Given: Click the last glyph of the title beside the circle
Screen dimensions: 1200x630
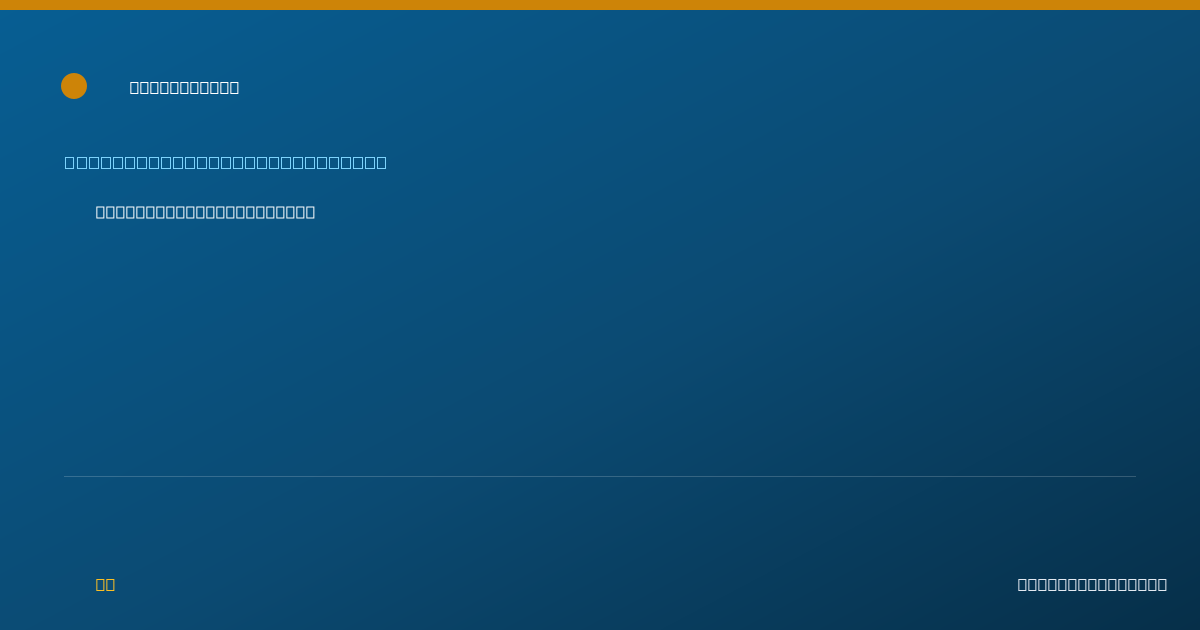Looking at the screenshot, I should point(234,87).
